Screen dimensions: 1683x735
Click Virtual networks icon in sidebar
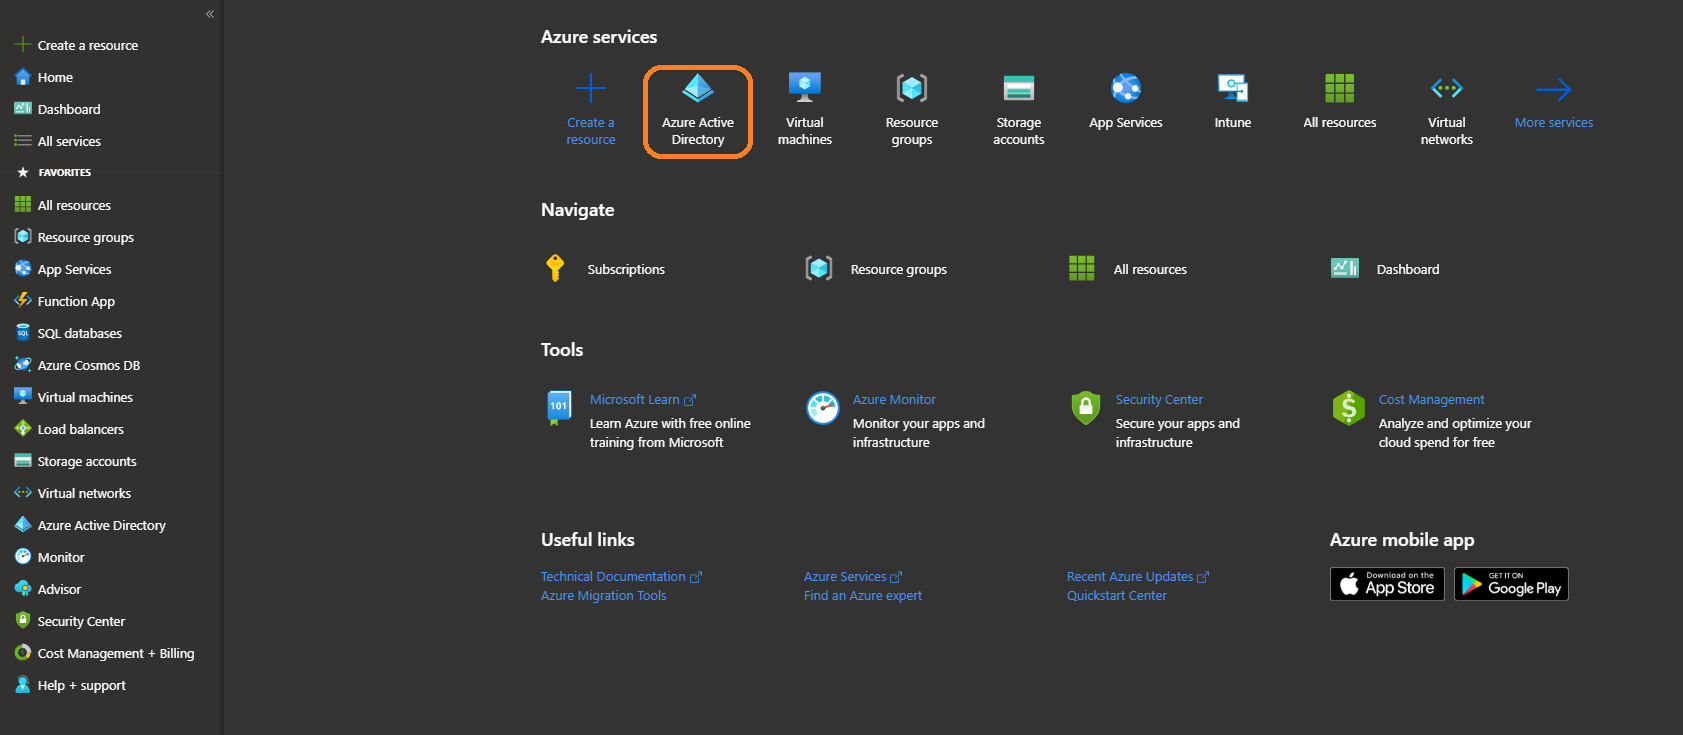point(23,492)
